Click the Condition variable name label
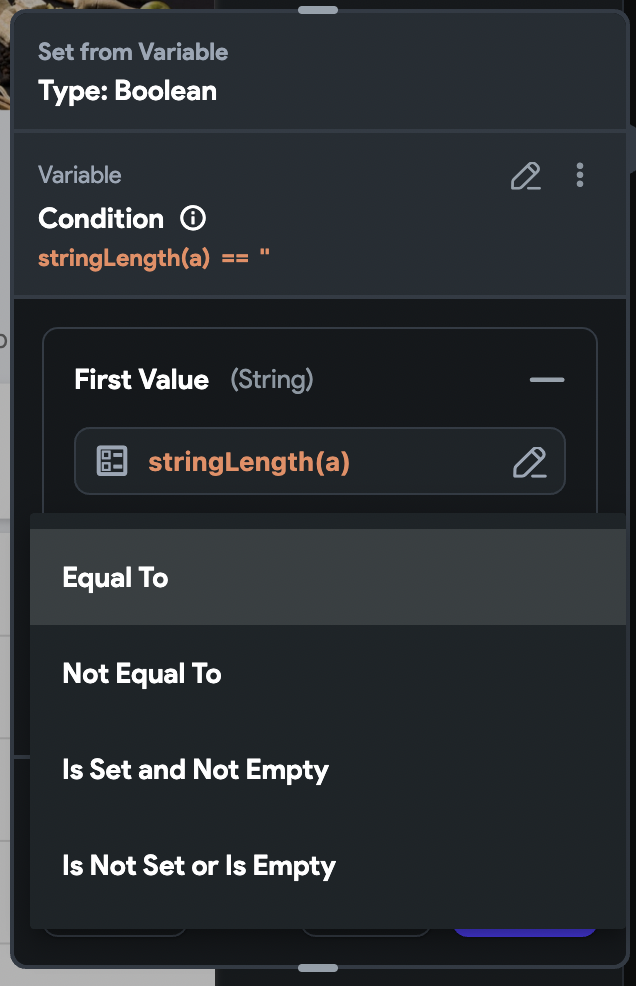Image resolution: width=636 pixels, height=986 pixels. (x=100, y=218)
